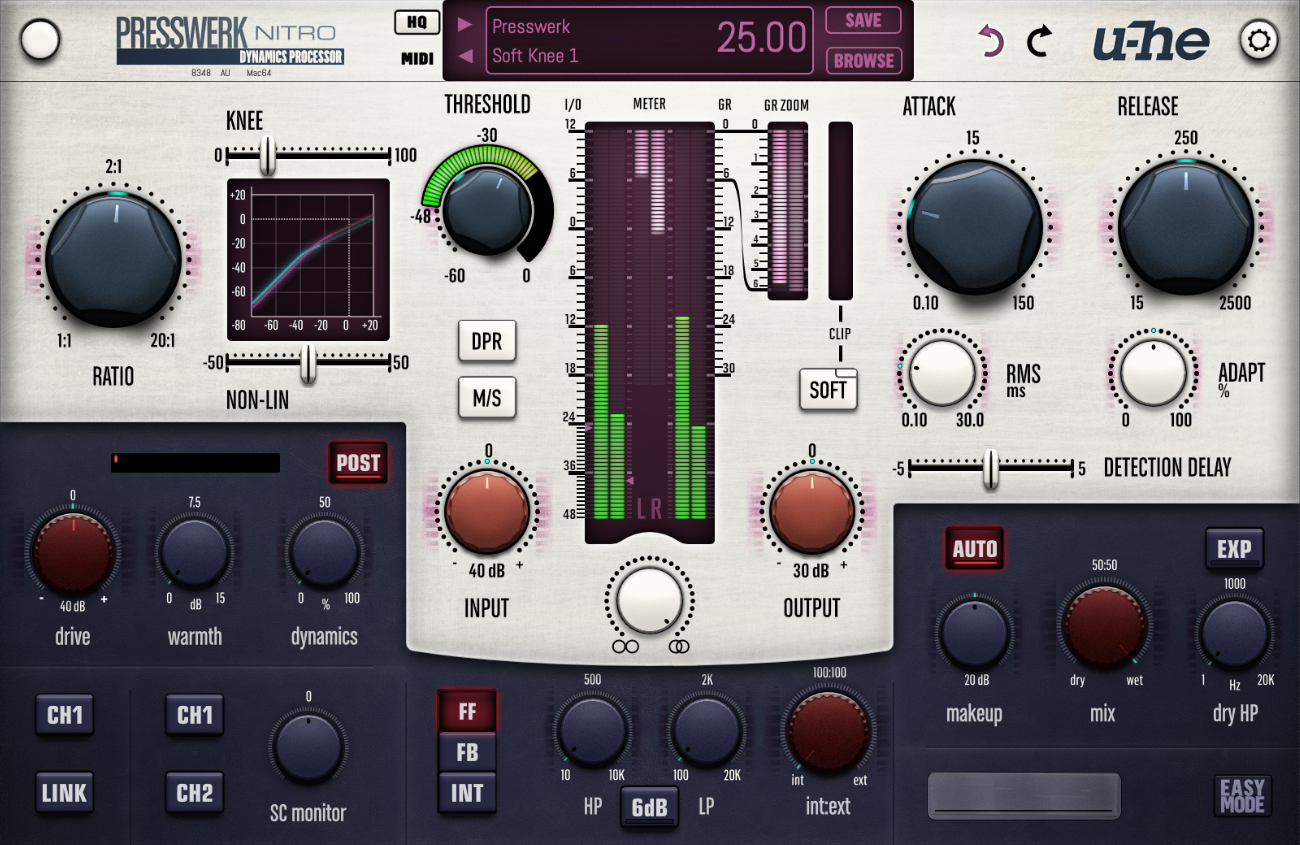Click the SAVE preset button
The image size is (1300, 845).
point(863,20)
